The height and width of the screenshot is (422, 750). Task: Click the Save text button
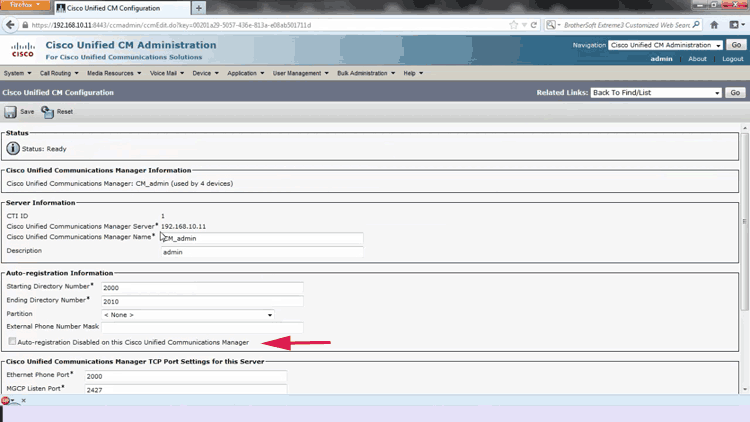coord(27,111)
